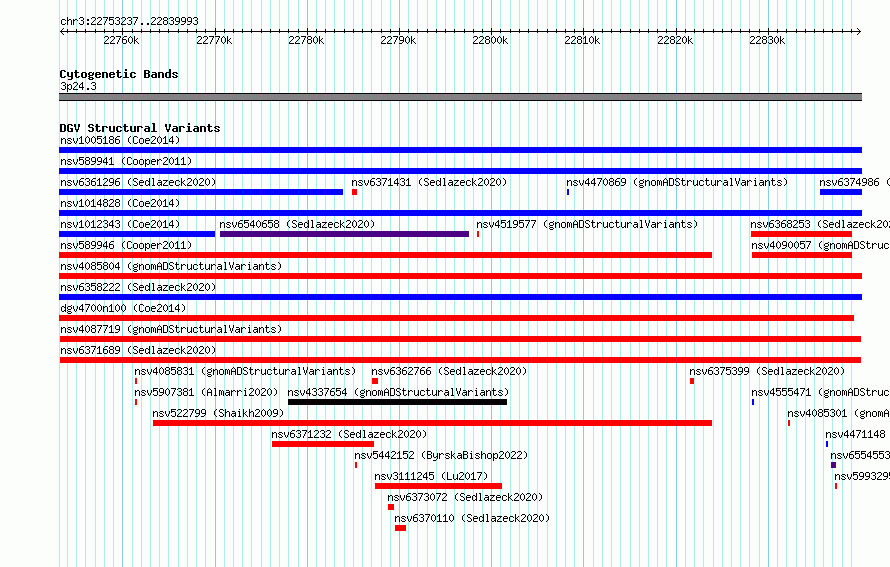
Task: Click the tiny blue nsv4470869 marker
Action: pyautogui.click(x=568, y=192)
